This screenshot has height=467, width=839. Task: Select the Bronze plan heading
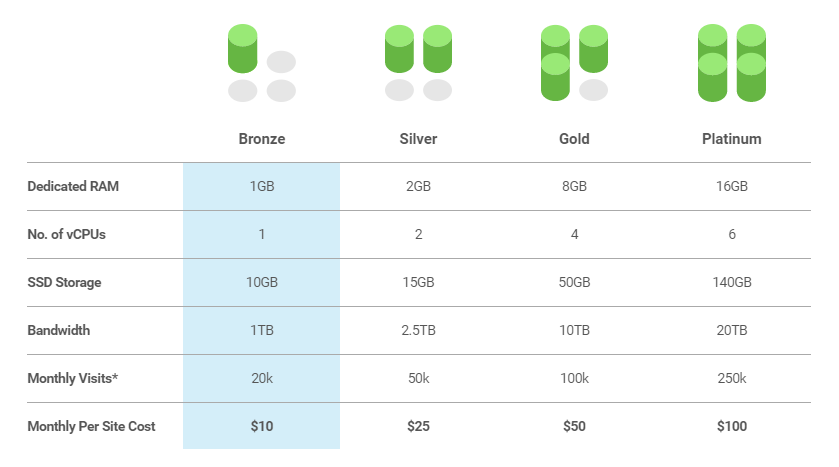(x=262, y=139)
